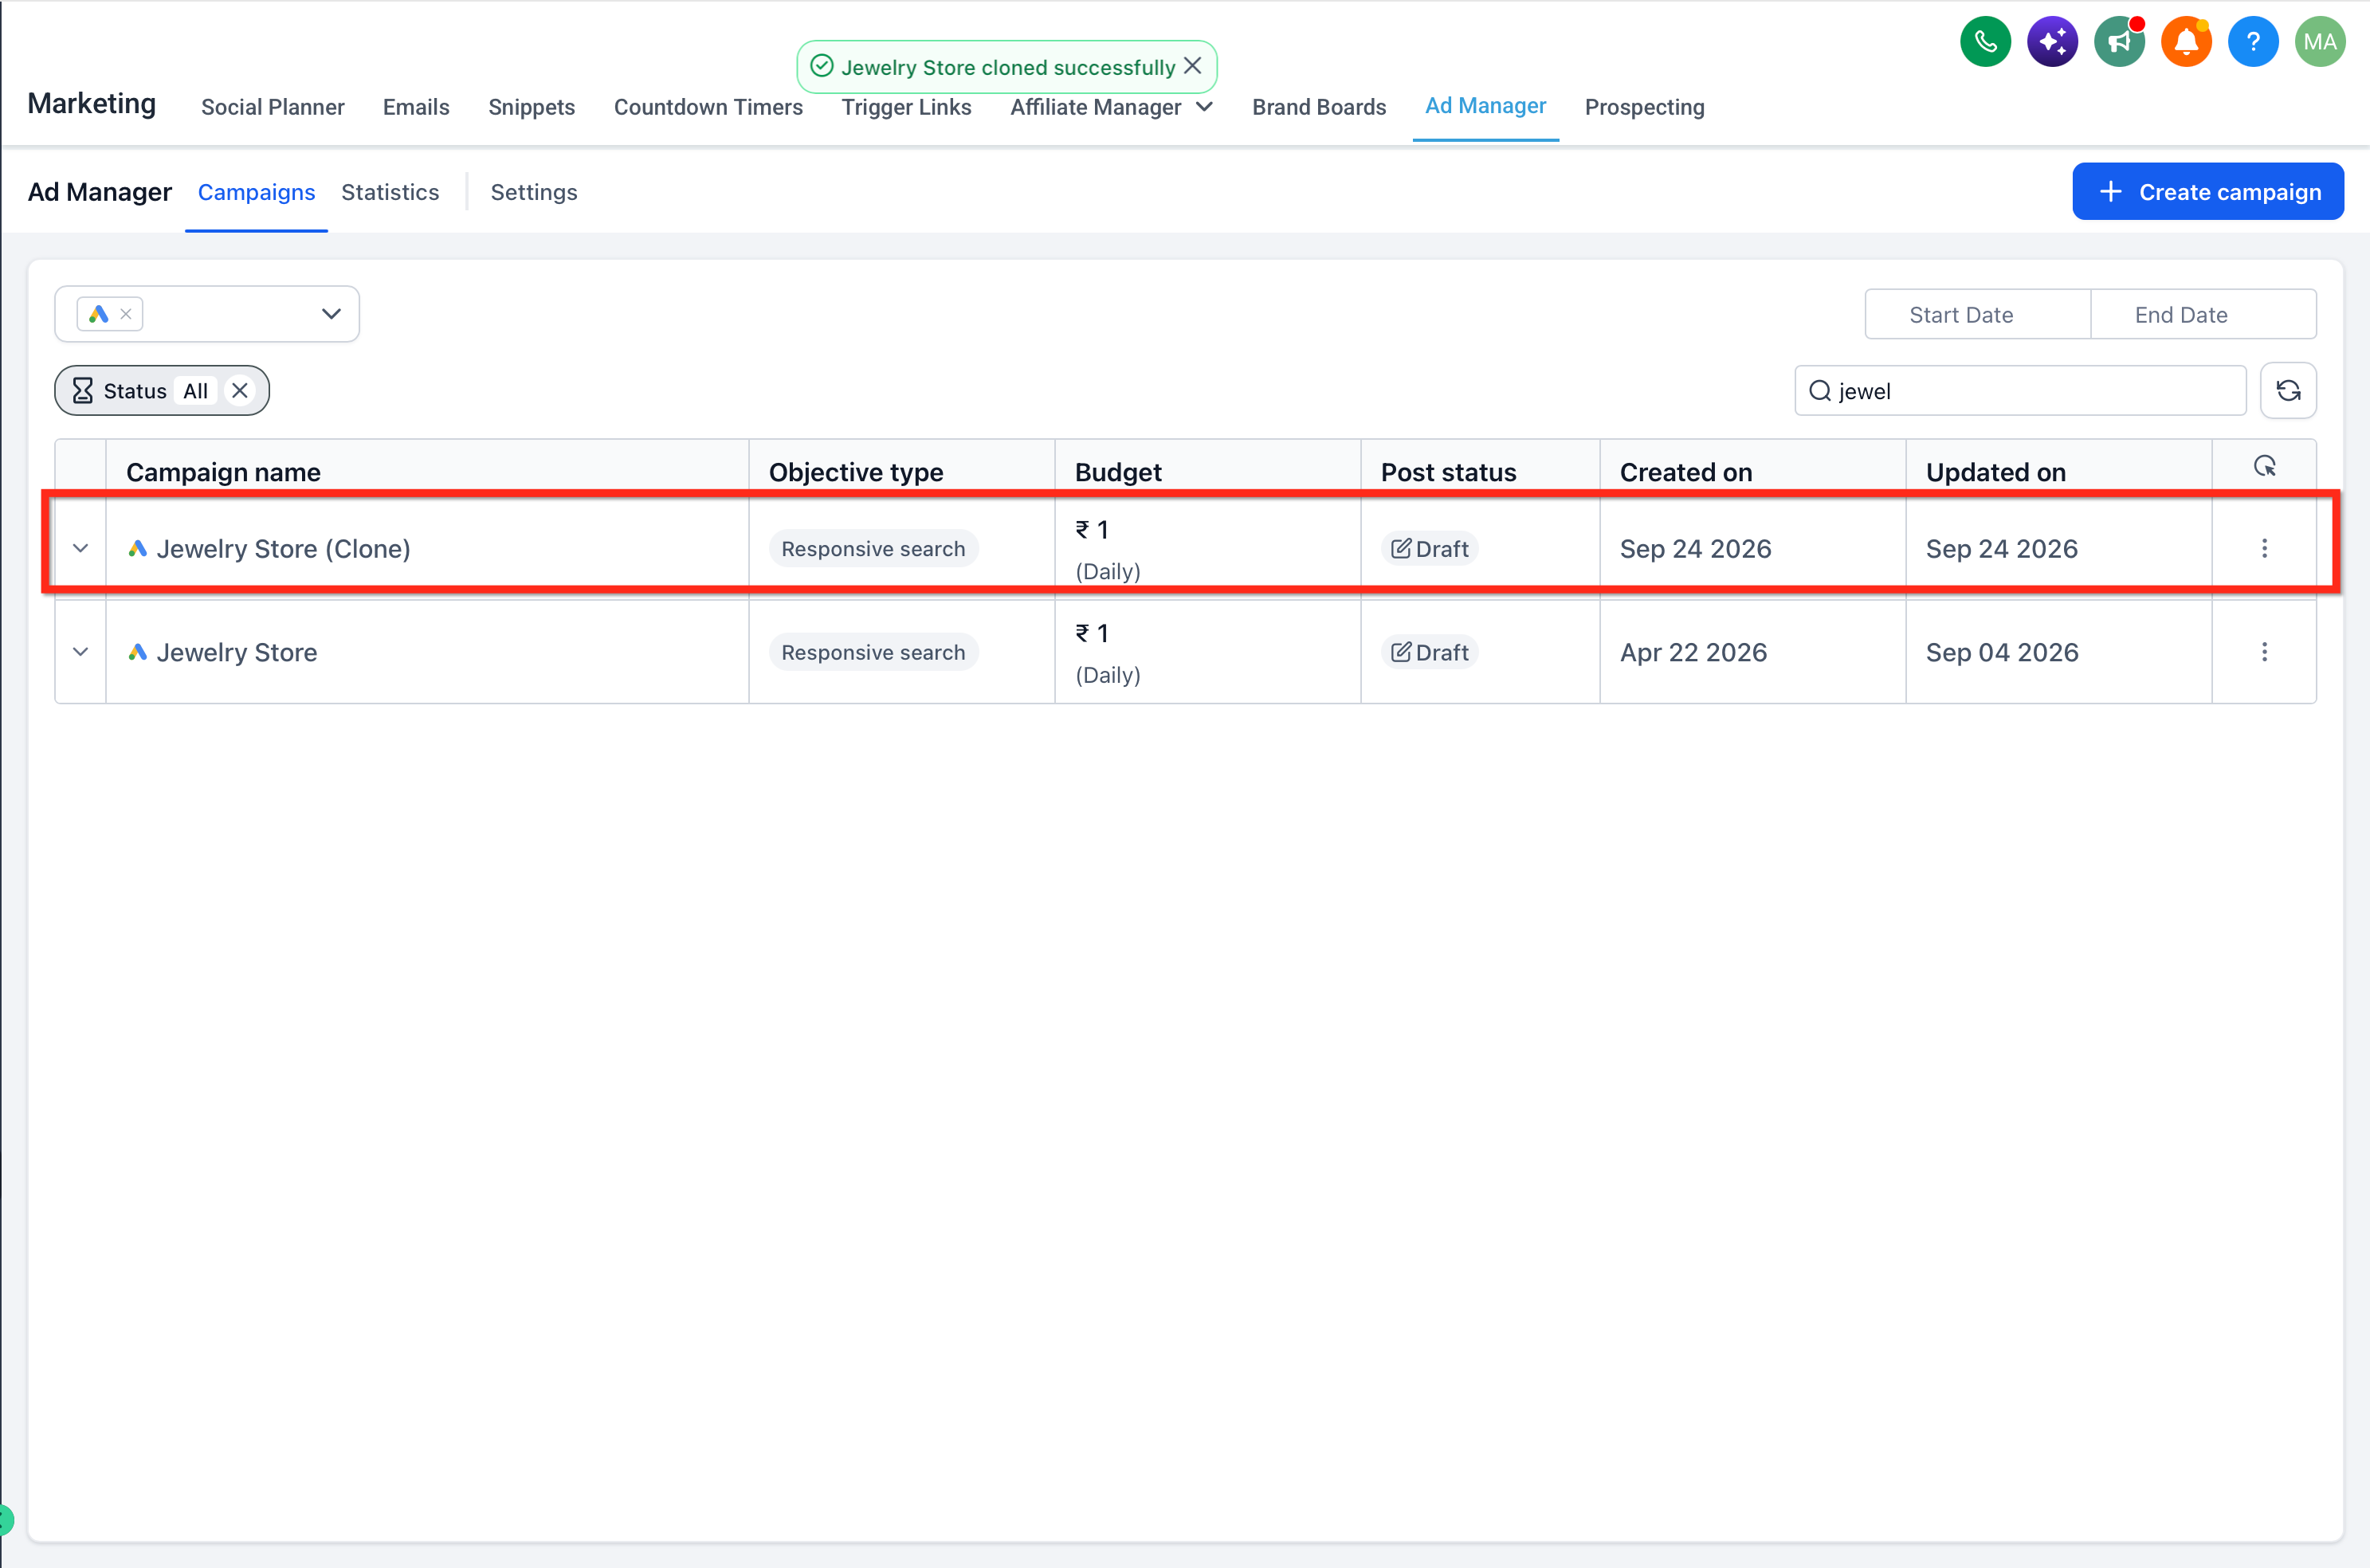
Task: Expand the Jewelry Store (Clone) row
Action: point(81,548)
